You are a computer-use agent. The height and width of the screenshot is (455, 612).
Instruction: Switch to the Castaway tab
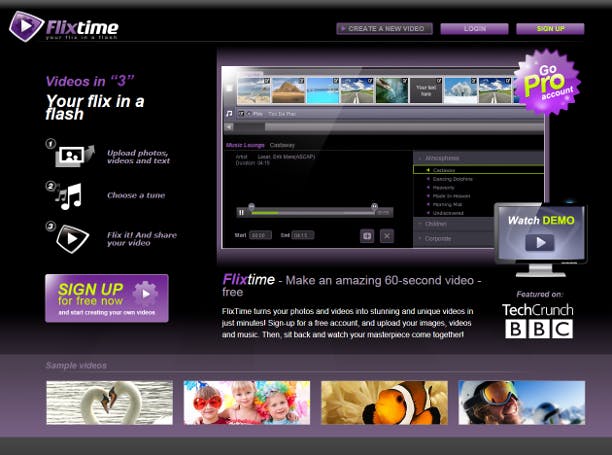[x=282, y=145]
